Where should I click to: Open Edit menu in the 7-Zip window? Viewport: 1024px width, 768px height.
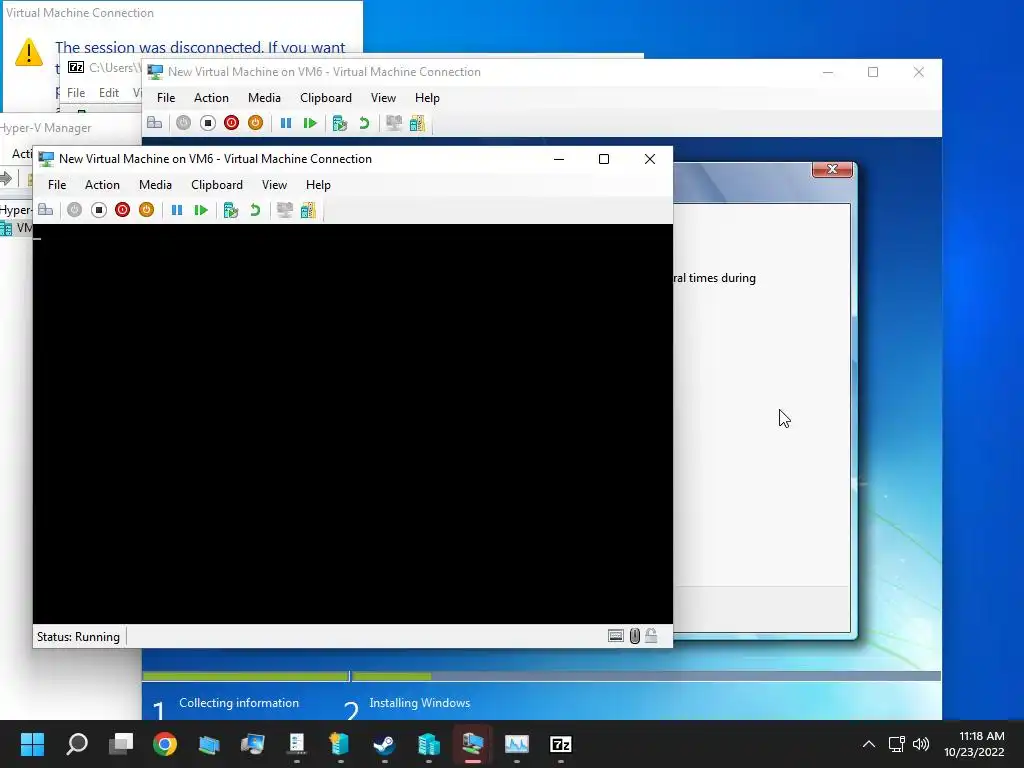click(108, 93)
